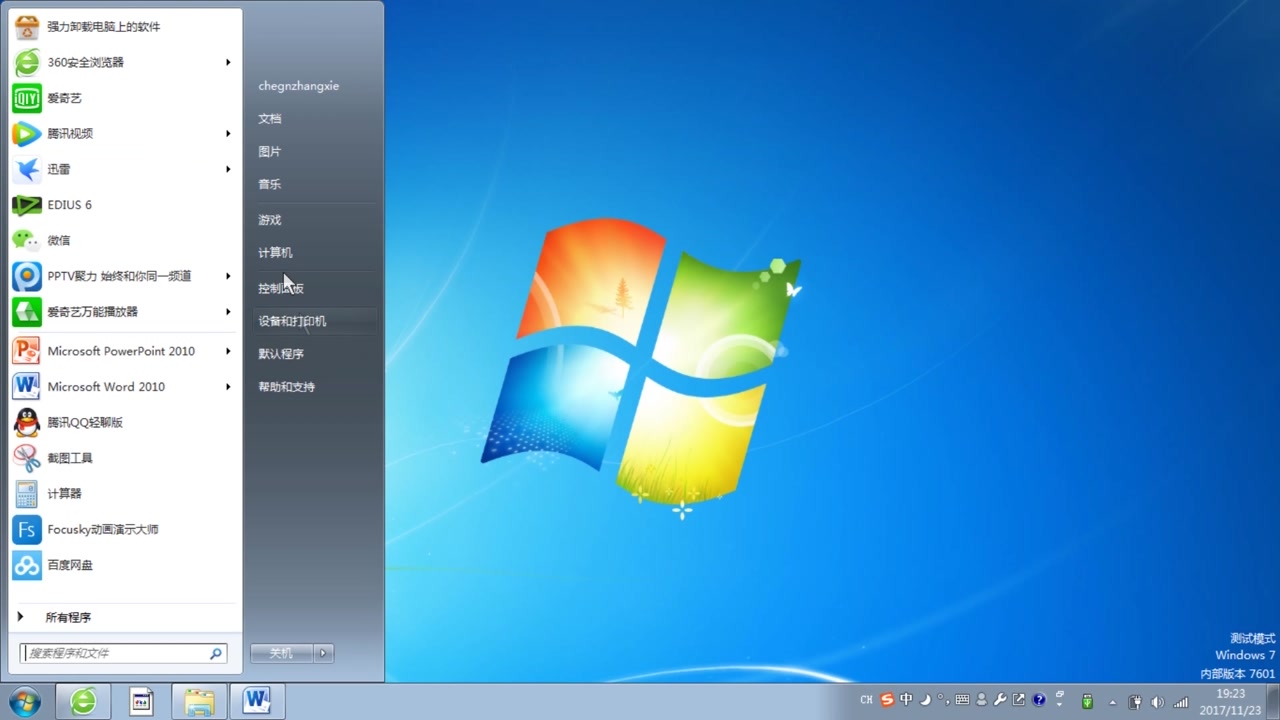Toggle the moon half-width/full-width icon

925,700
